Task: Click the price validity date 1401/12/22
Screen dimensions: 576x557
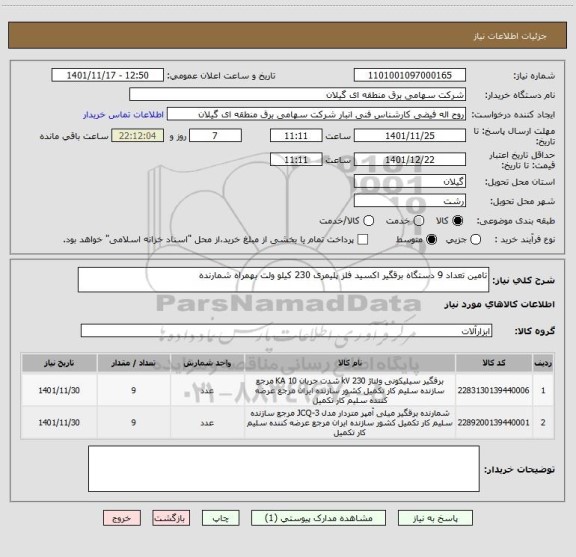Action: 410,159
